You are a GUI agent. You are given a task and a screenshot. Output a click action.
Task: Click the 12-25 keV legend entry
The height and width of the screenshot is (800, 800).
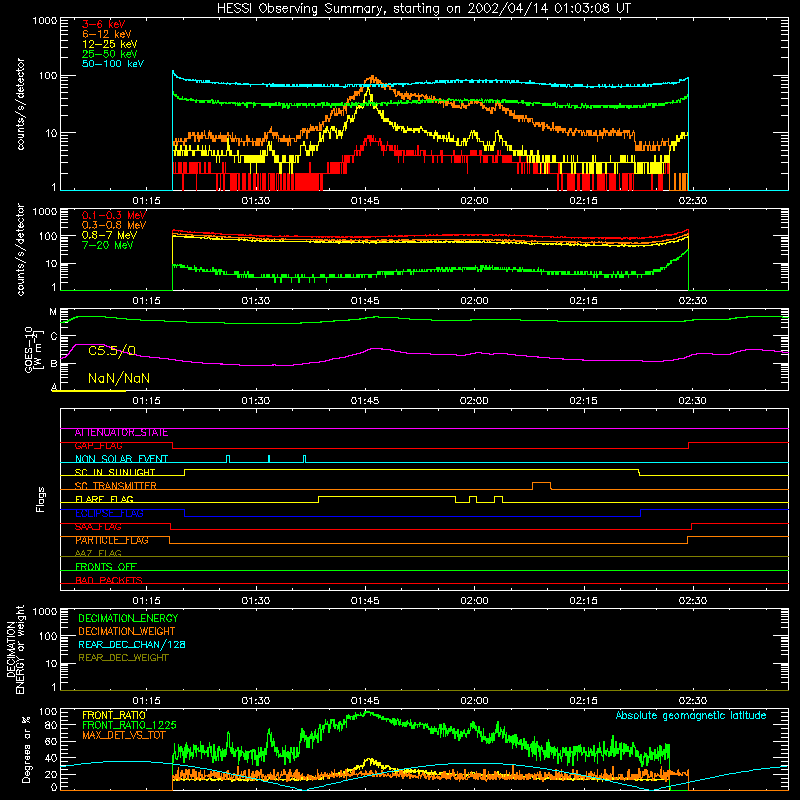click(110, 44)
